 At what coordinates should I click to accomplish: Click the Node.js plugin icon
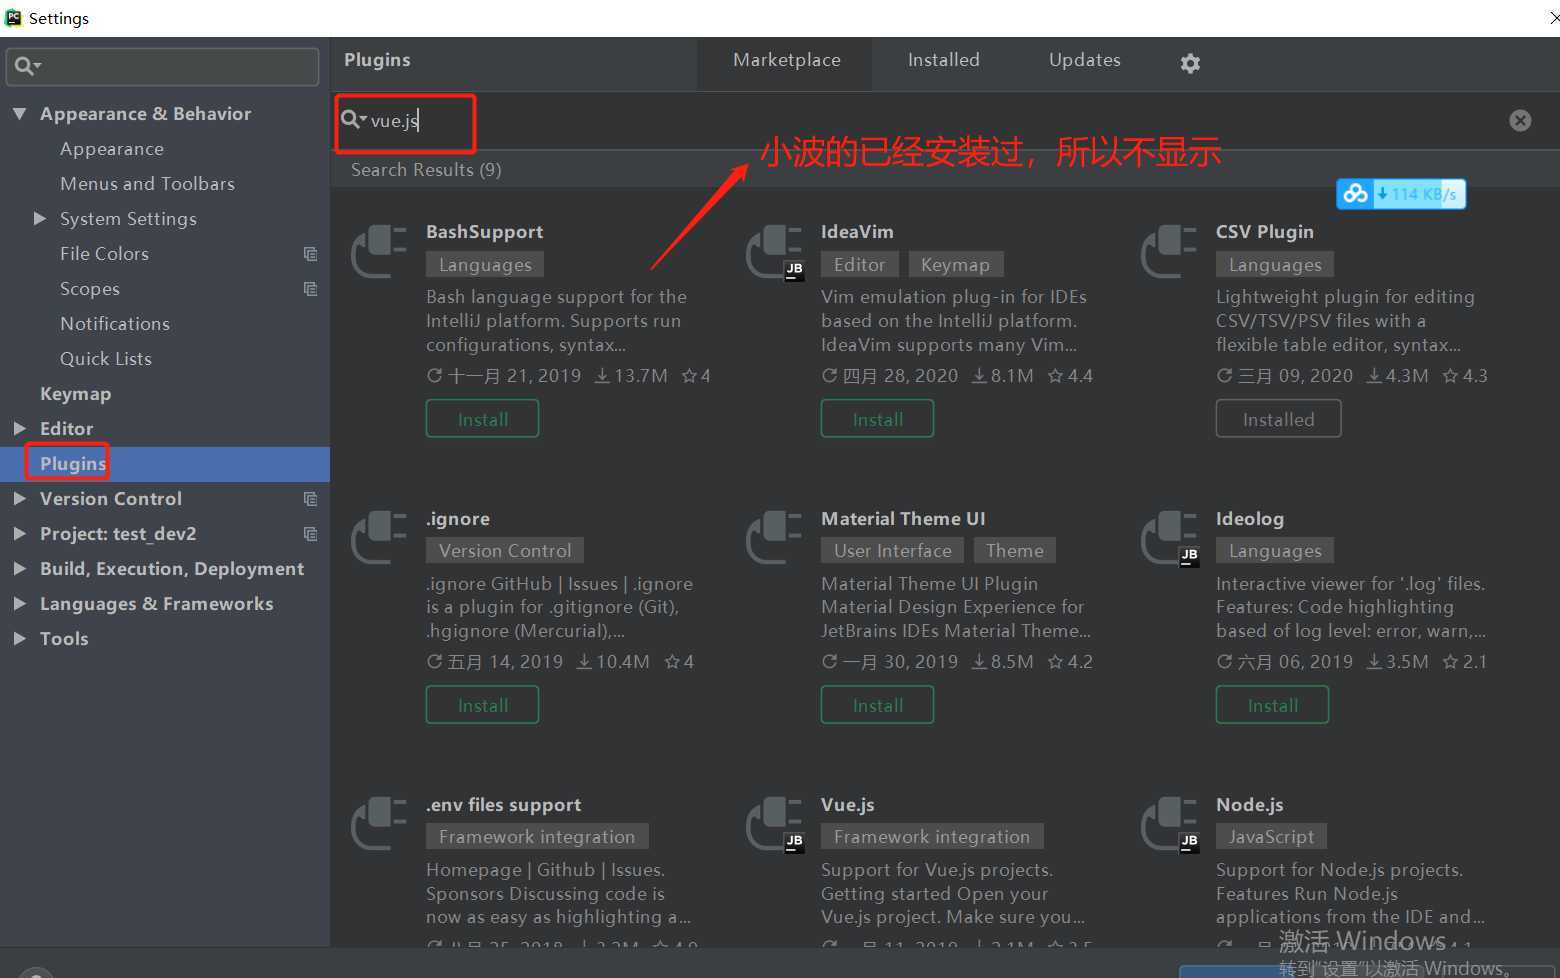pos(1169,823)
